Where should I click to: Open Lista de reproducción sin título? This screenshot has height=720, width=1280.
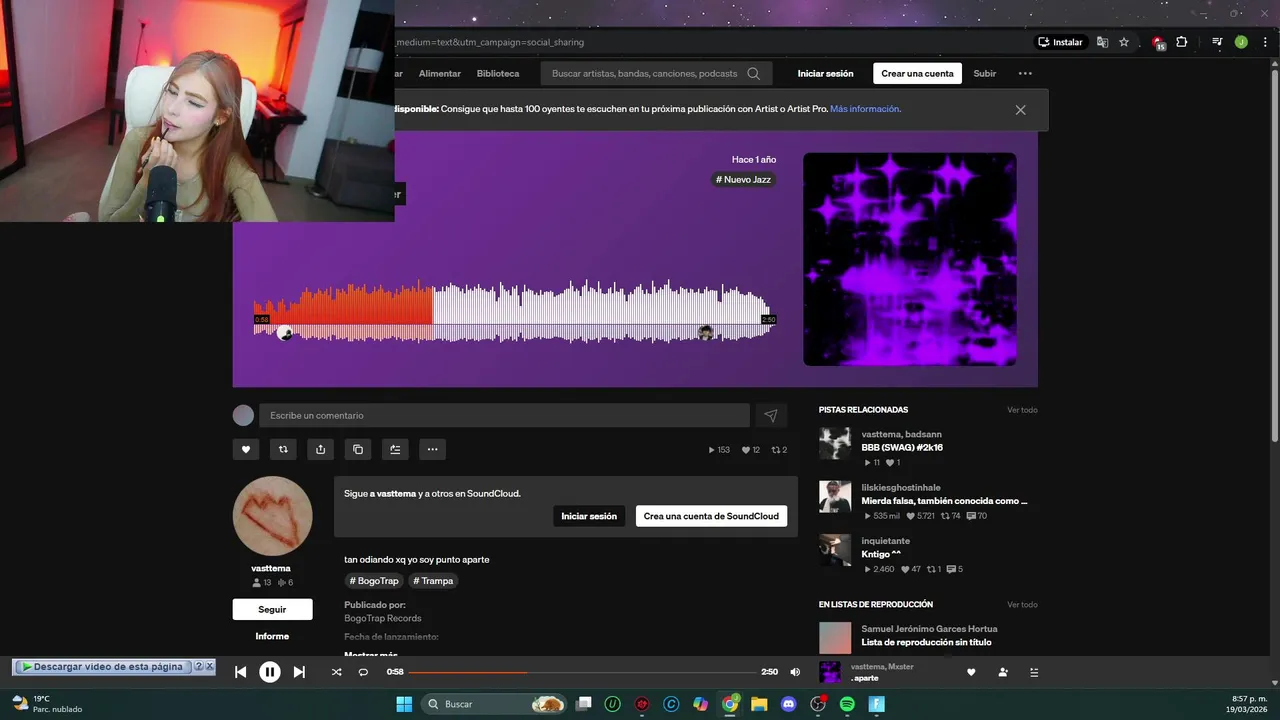(x=926, y=642)
